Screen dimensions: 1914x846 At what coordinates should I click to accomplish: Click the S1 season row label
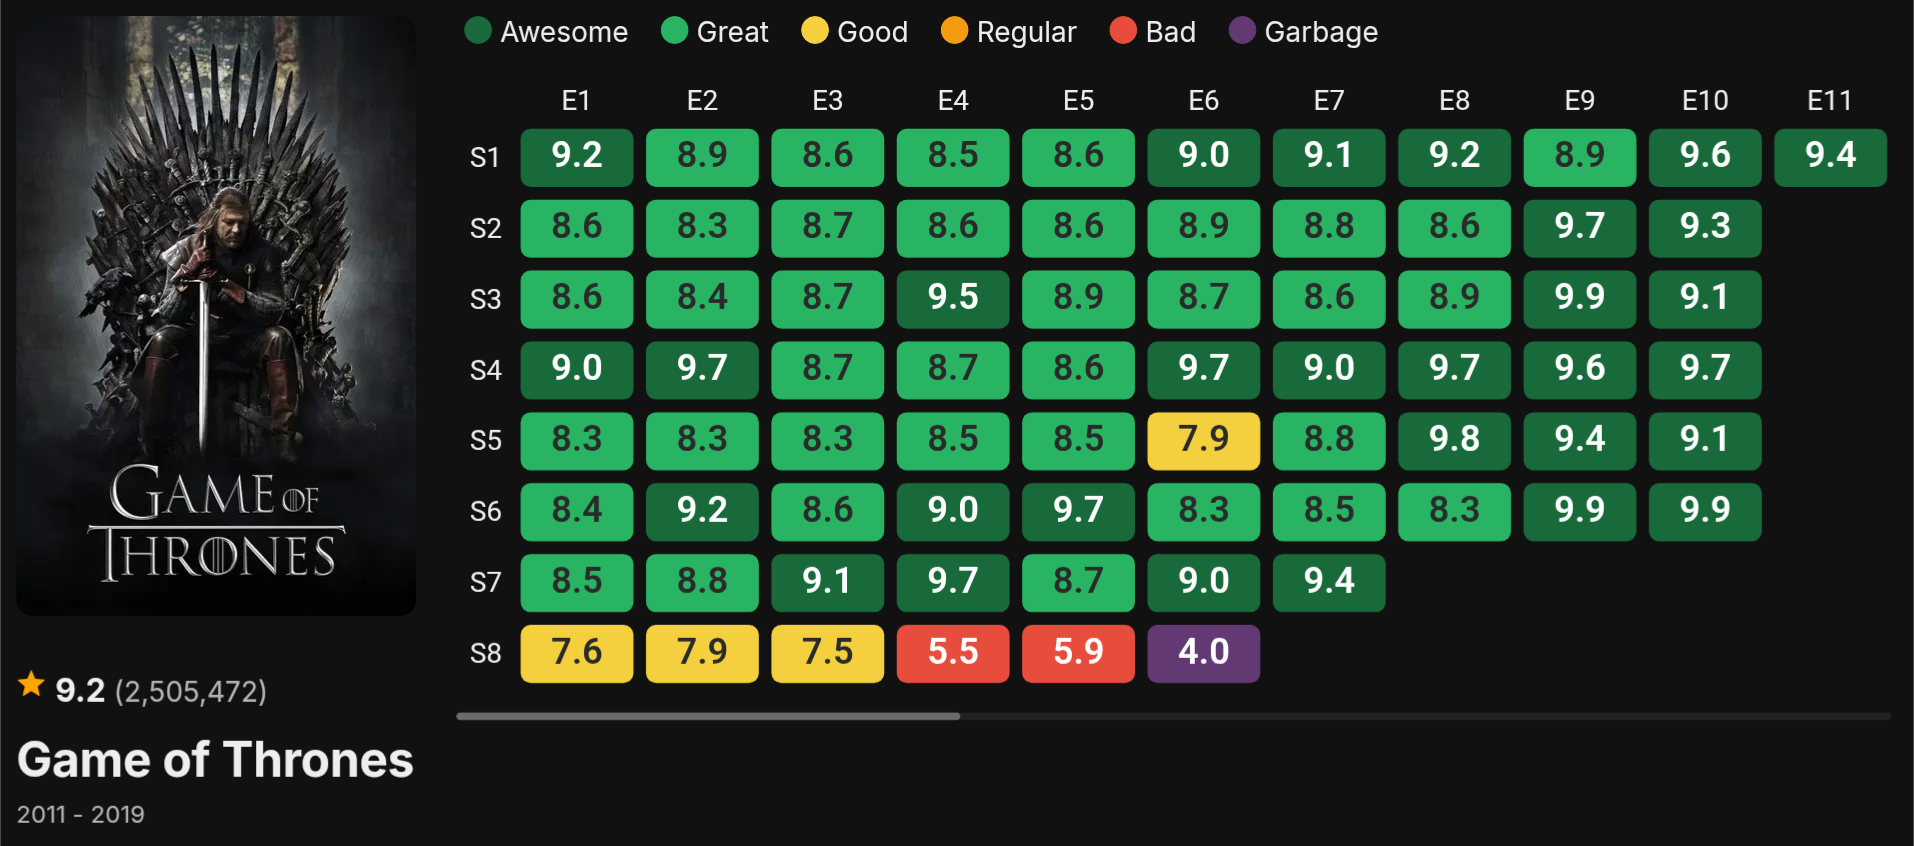(x=485, y=158)
